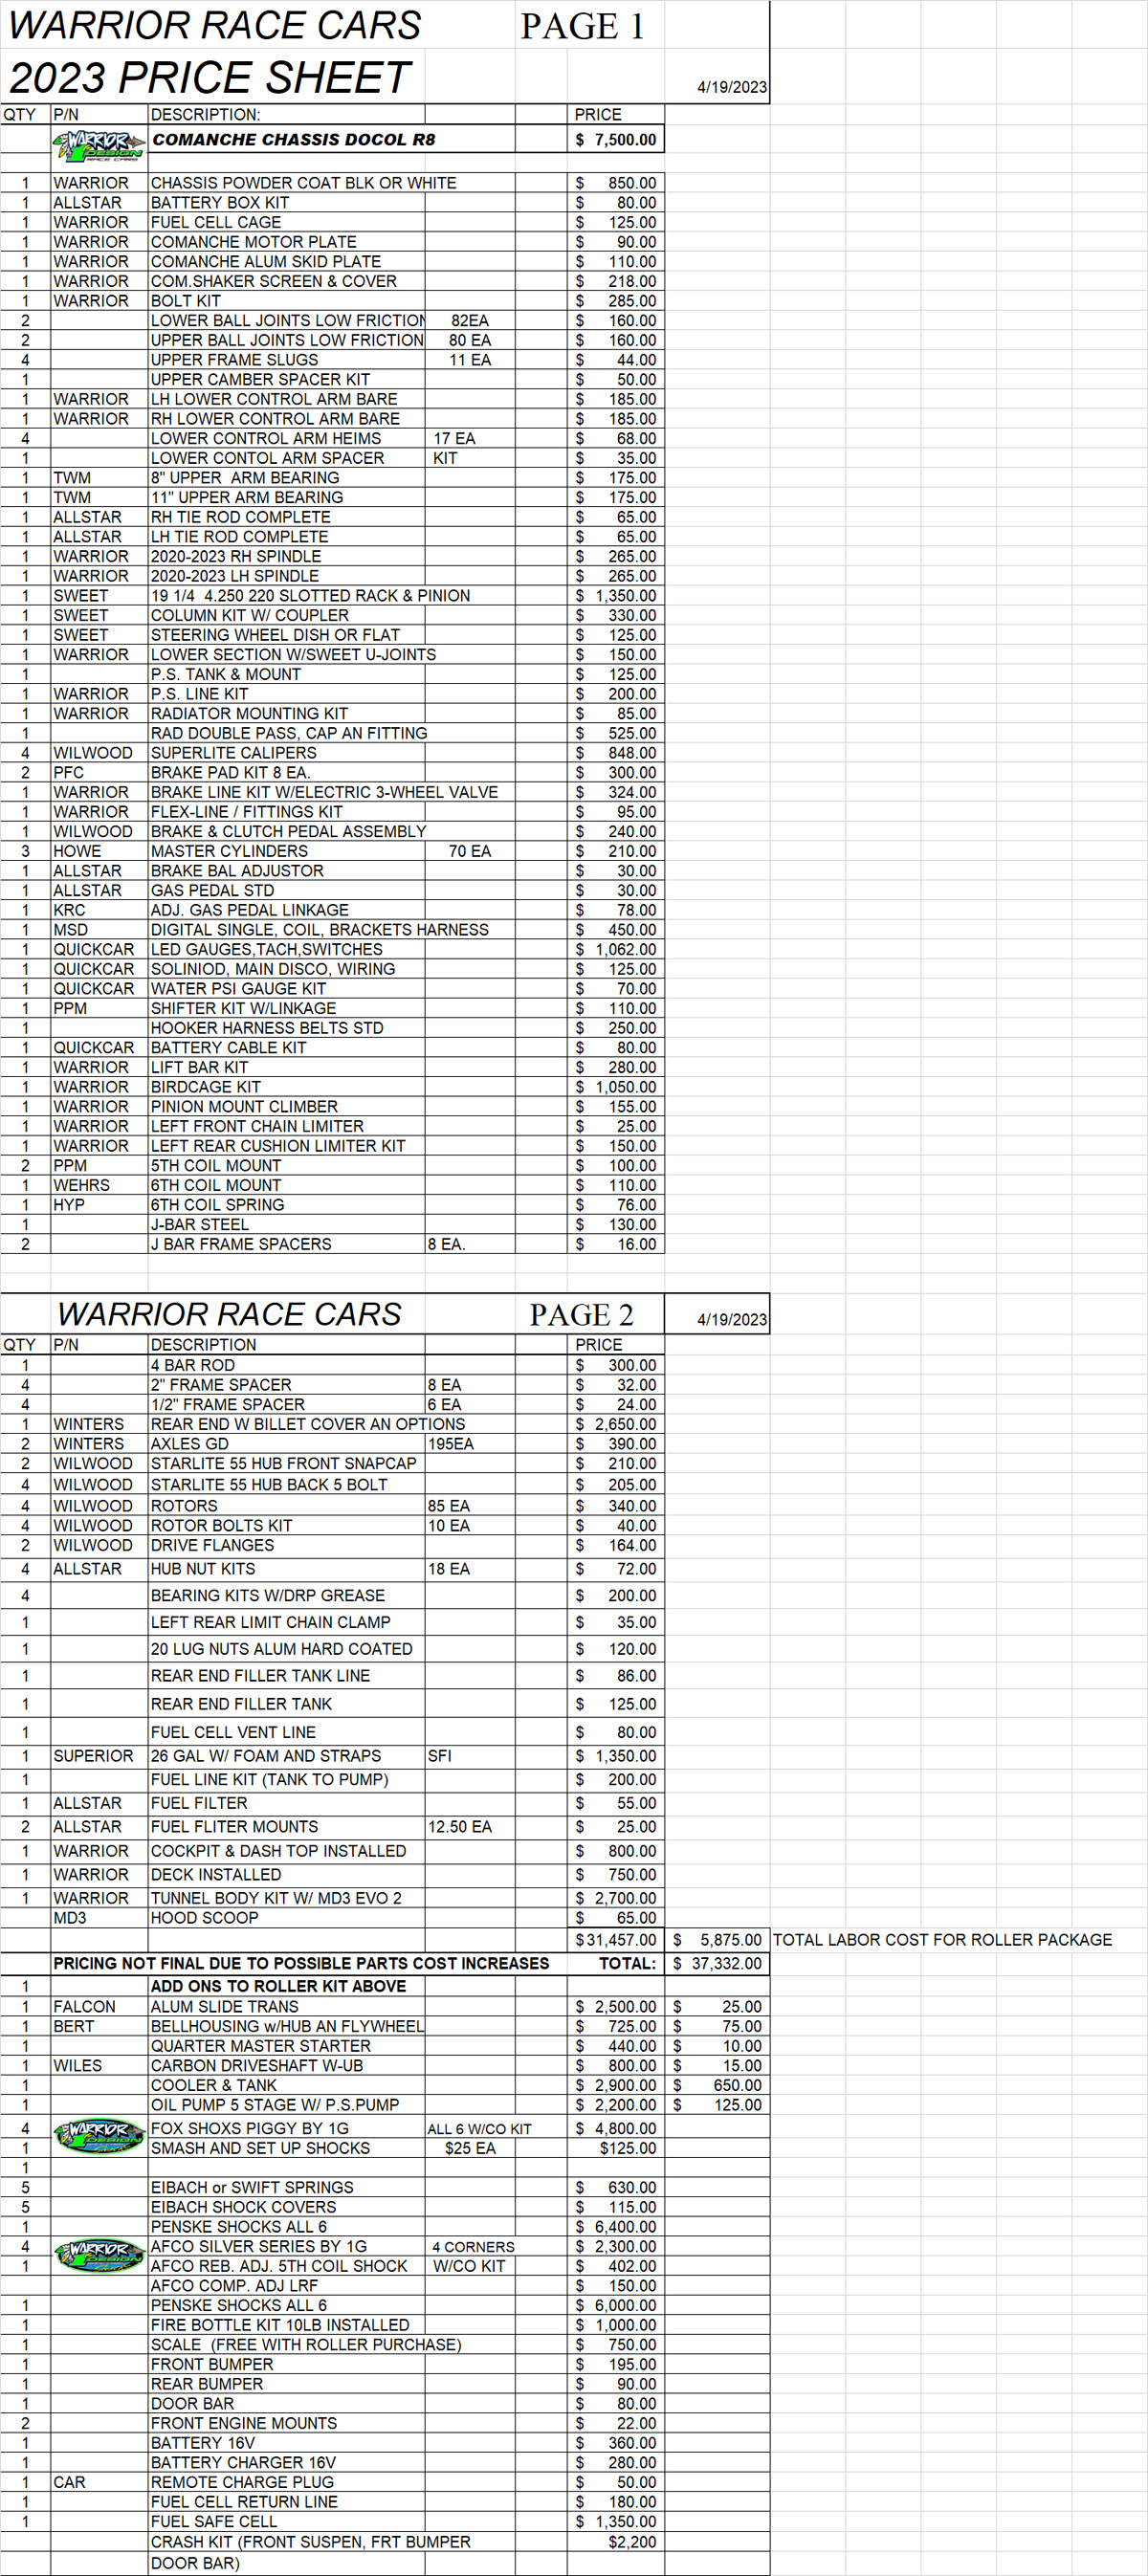The width and height of the screenshot is (1148, 2576).
Task: Select the SUPERLITE CALIPERS cell
Action: tap(234, 753)
